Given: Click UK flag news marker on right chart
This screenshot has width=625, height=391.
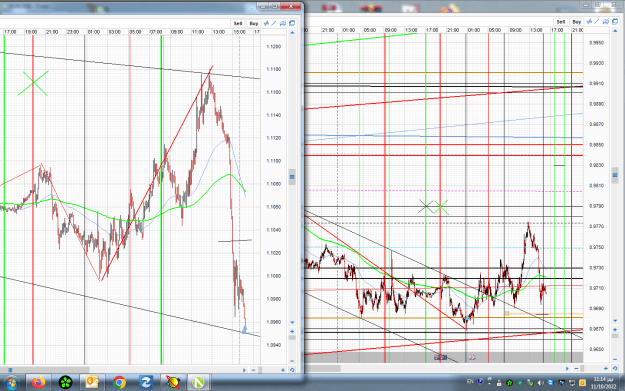Looking at the screenshot, I should (472, 358).
